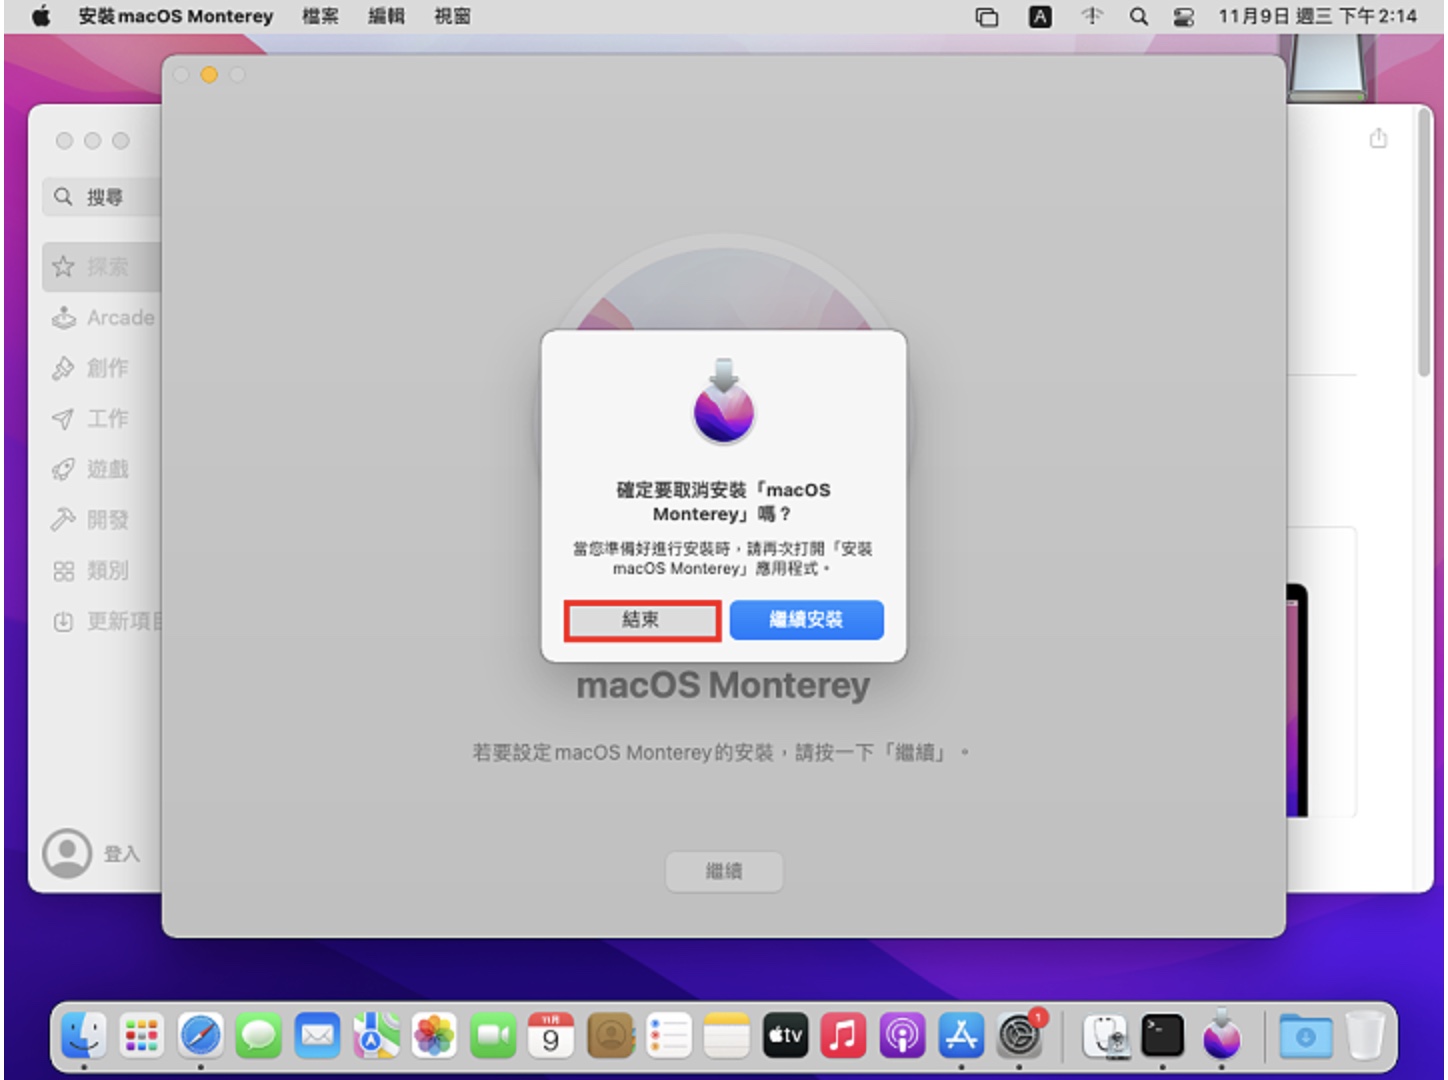Open the 檔案 menu

click(320, 16)
